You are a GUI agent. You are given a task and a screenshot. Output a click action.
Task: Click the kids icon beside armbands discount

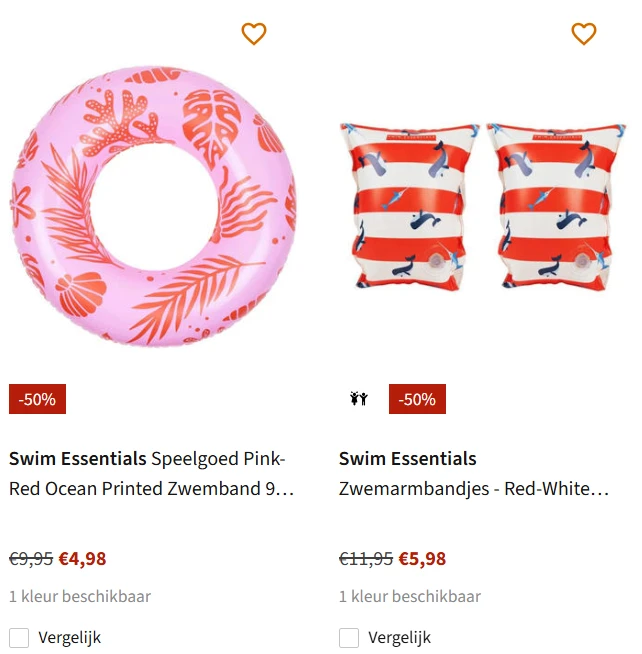tap(359, 399)
